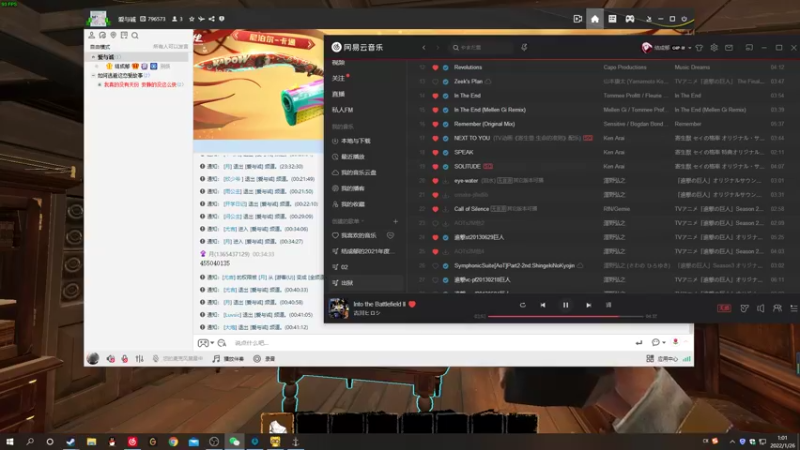
Task: Expand the account dropdown arrow beside username
Action: click(689, 48)
